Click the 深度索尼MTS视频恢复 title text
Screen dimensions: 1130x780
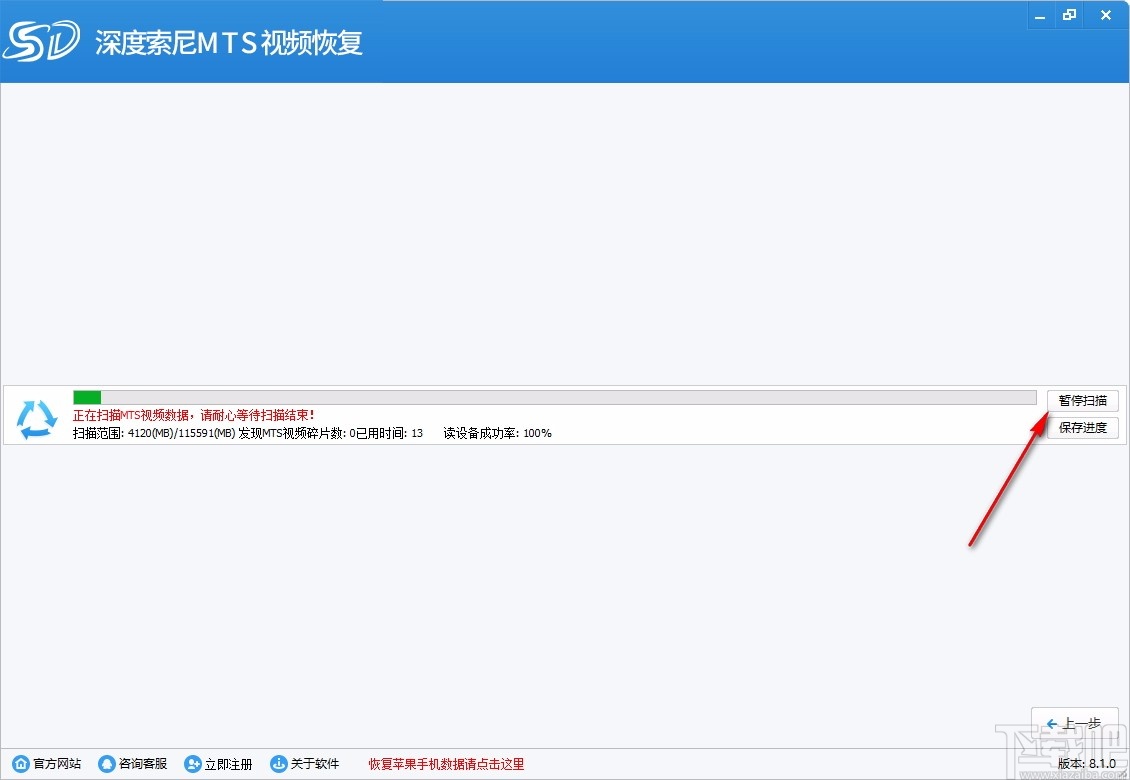pos(230,43)
